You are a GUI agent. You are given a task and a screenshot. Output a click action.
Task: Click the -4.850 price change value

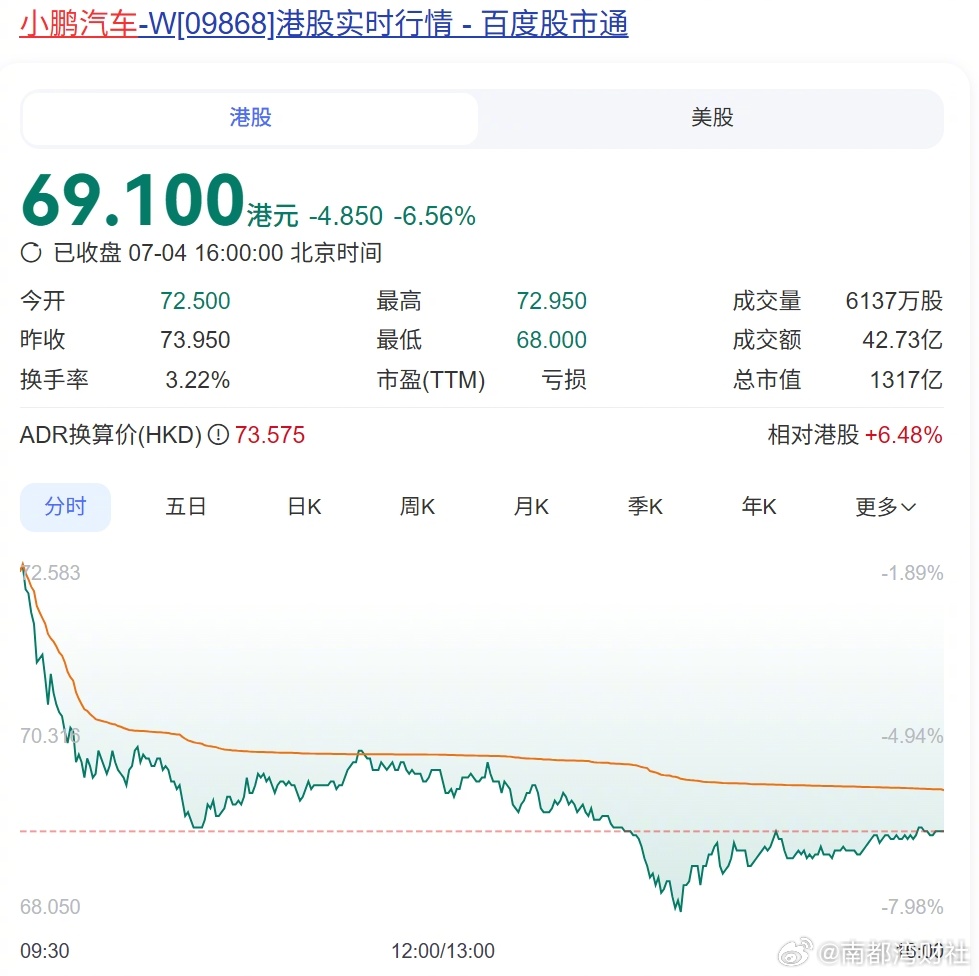click(x=346, y=216)
